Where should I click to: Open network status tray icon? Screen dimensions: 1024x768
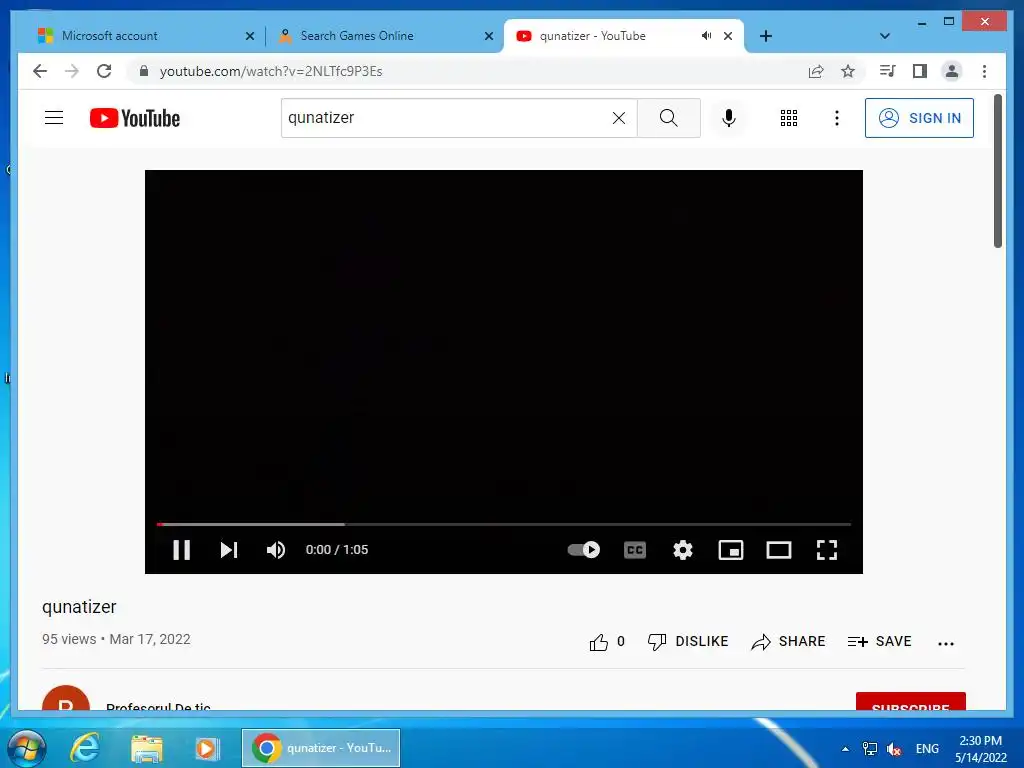[x=869, y=749]
